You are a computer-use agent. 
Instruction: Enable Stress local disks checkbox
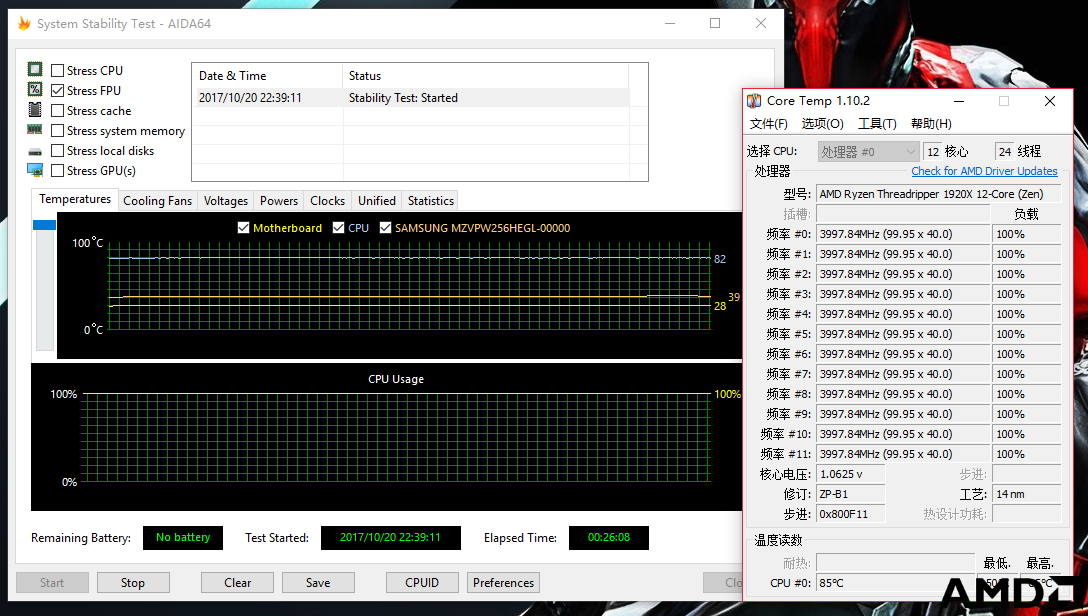coord(58,151)
